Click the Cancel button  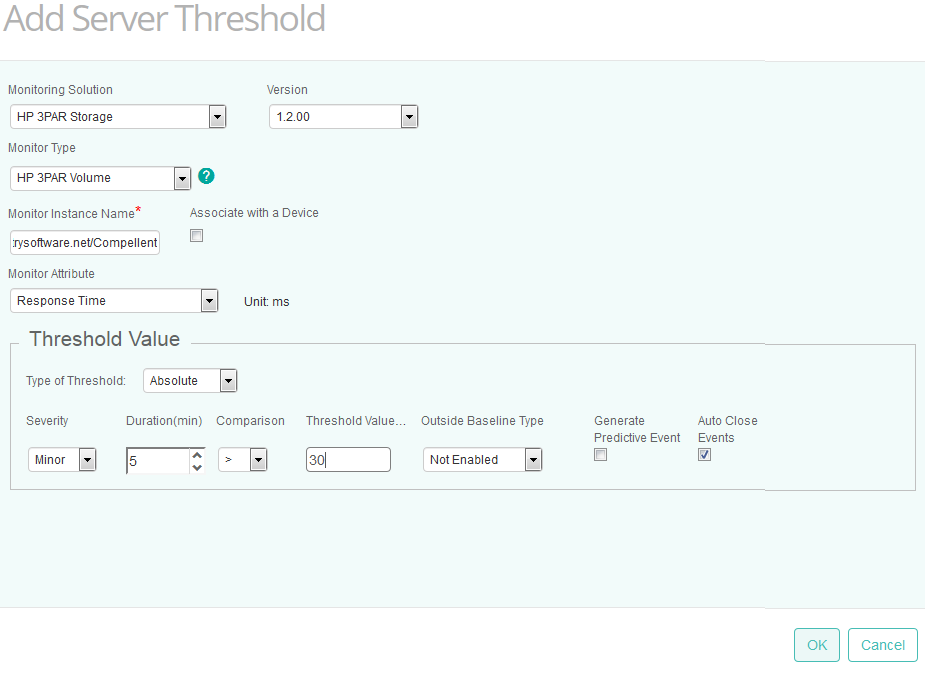[x=882, y=644]
